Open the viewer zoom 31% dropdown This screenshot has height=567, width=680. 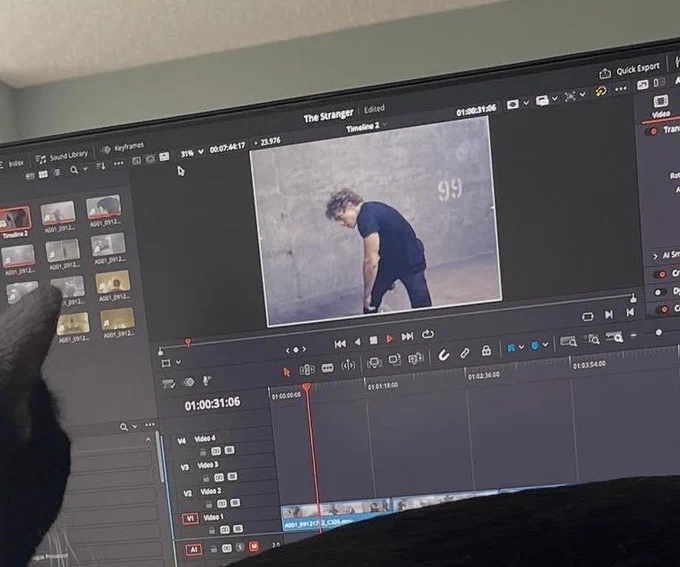pyautogui.click(x=192, y=153)
